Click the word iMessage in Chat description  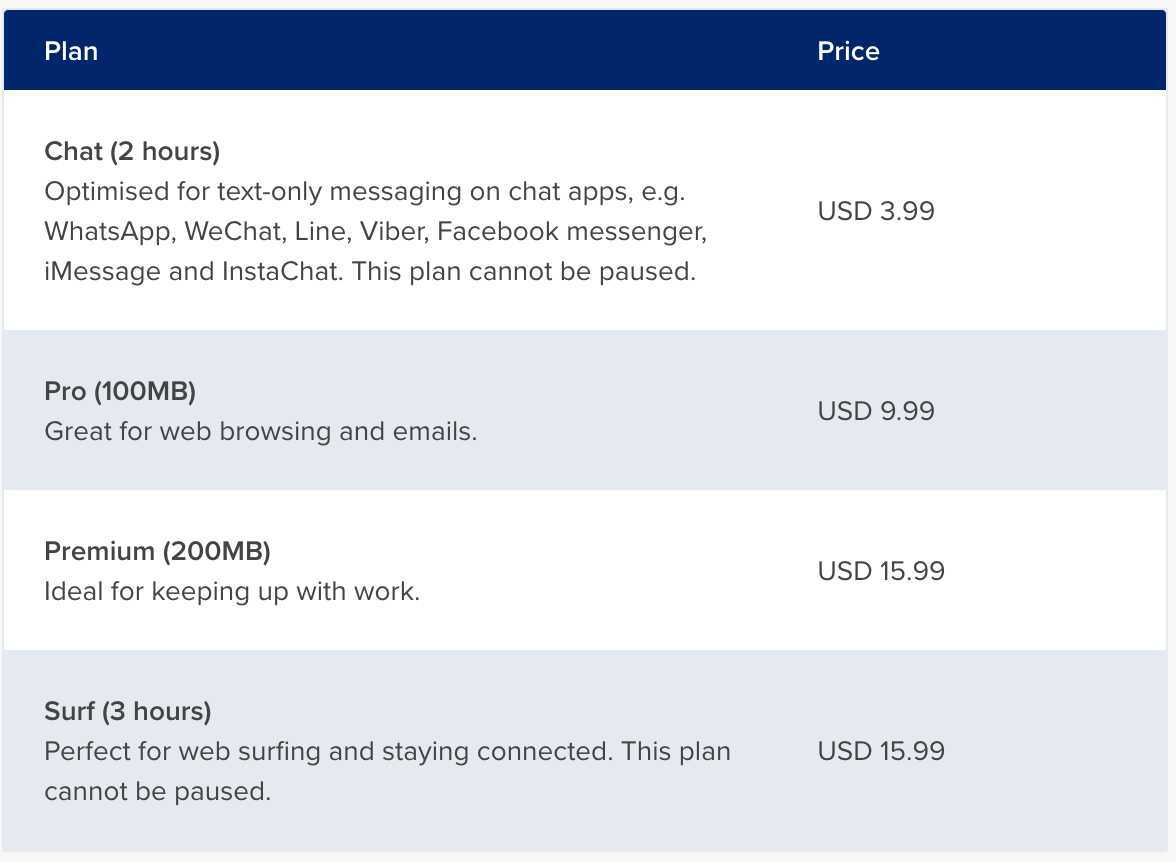(x=100, y=272)
